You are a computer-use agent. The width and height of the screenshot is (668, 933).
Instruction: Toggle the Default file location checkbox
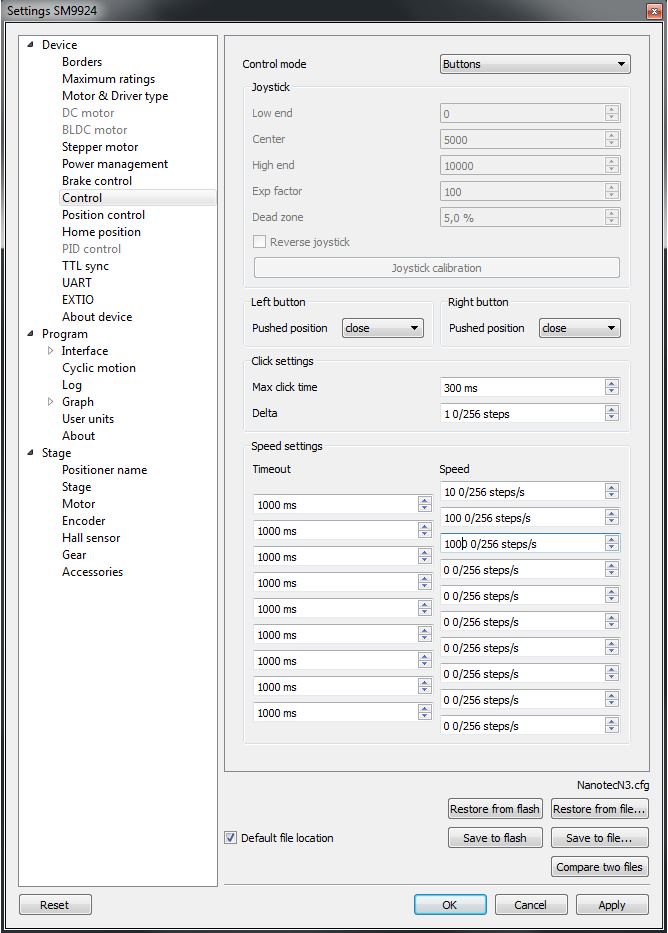[231, 838]
